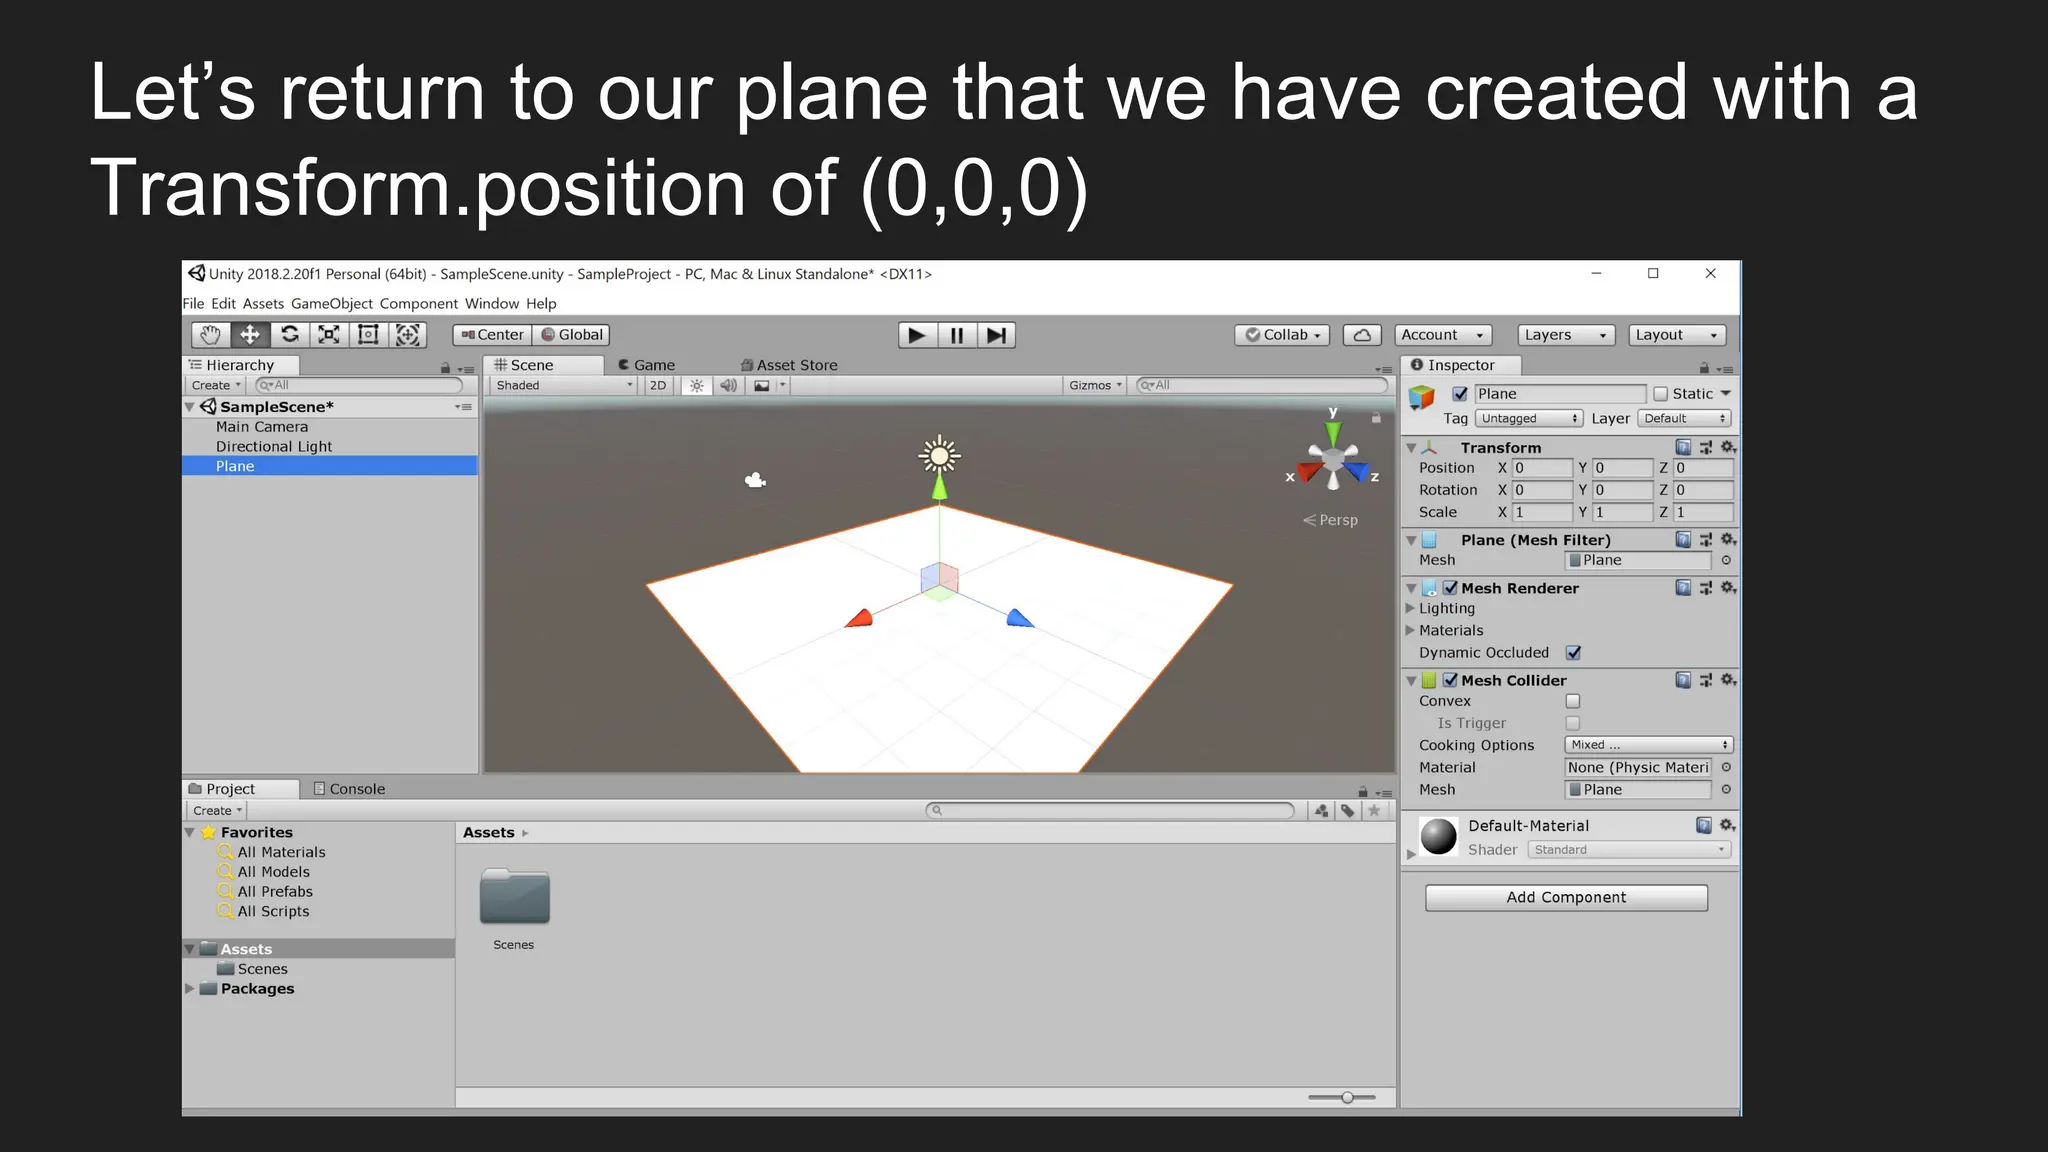
Task: Open Mesh Renderer help icon
Action: click(x=1683, y=588)
